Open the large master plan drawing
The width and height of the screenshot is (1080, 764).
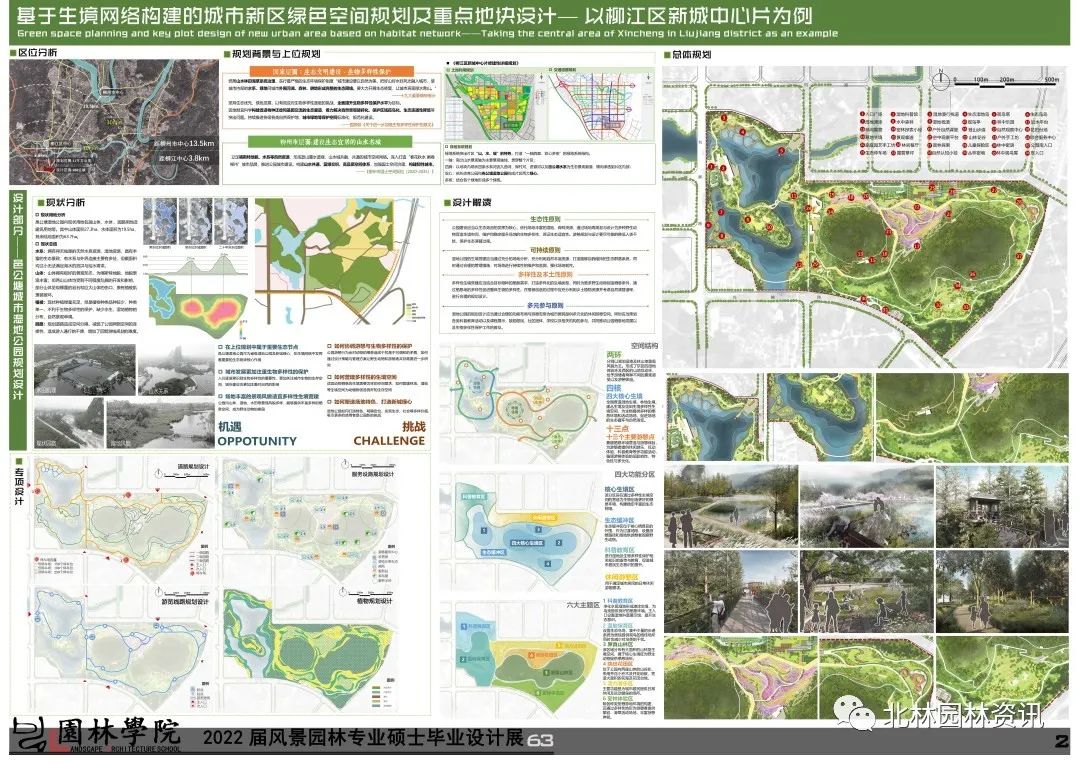tap(866, 216)
